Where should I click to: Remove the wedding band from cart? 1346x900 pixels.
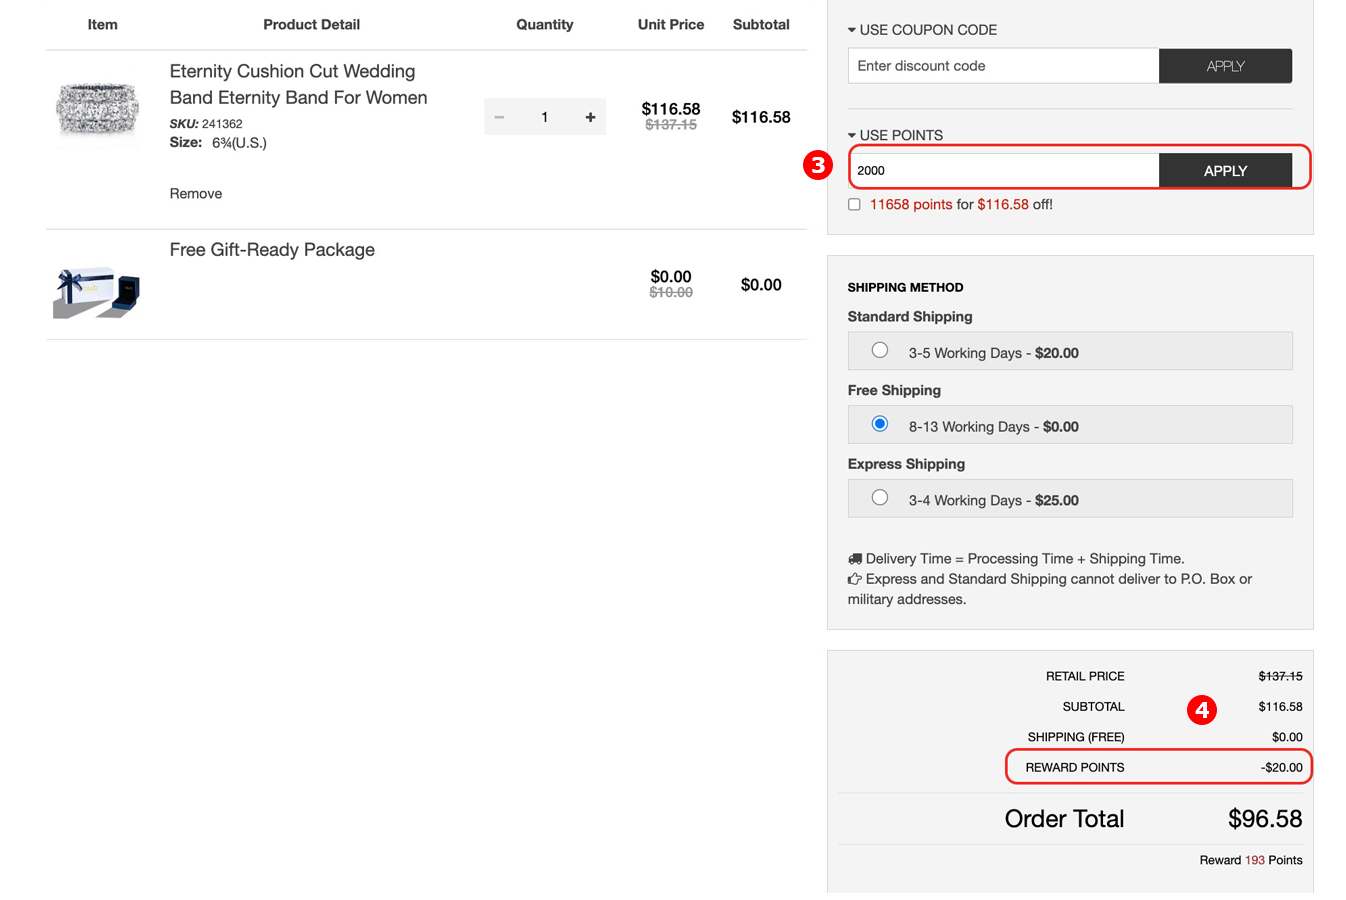pyautogui.click(x=196, y=194)
